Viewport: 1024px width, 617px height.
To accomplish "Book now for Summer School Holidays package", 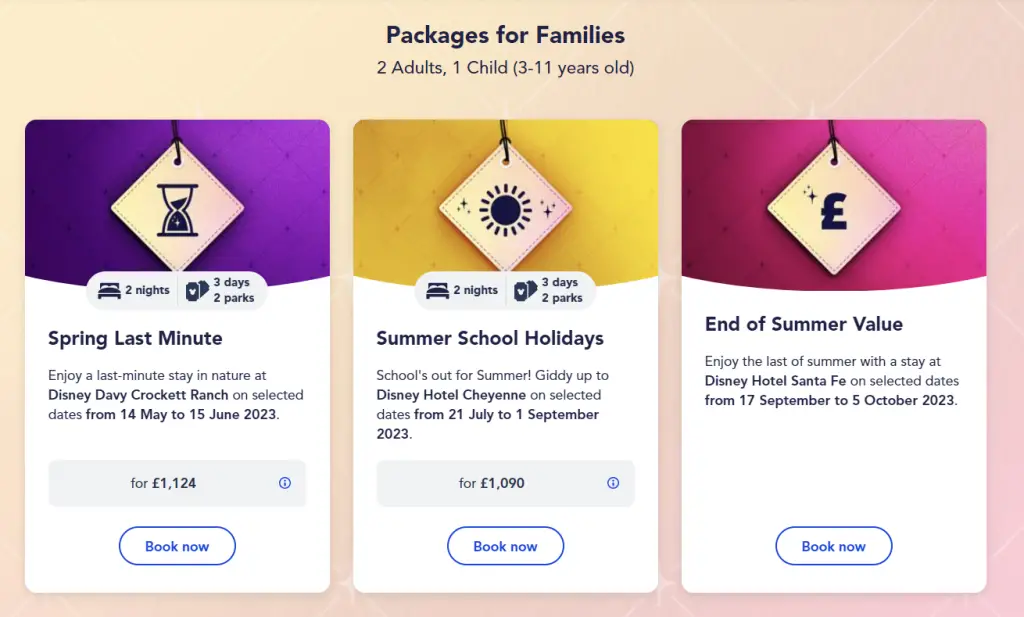I will coord(505,546).
